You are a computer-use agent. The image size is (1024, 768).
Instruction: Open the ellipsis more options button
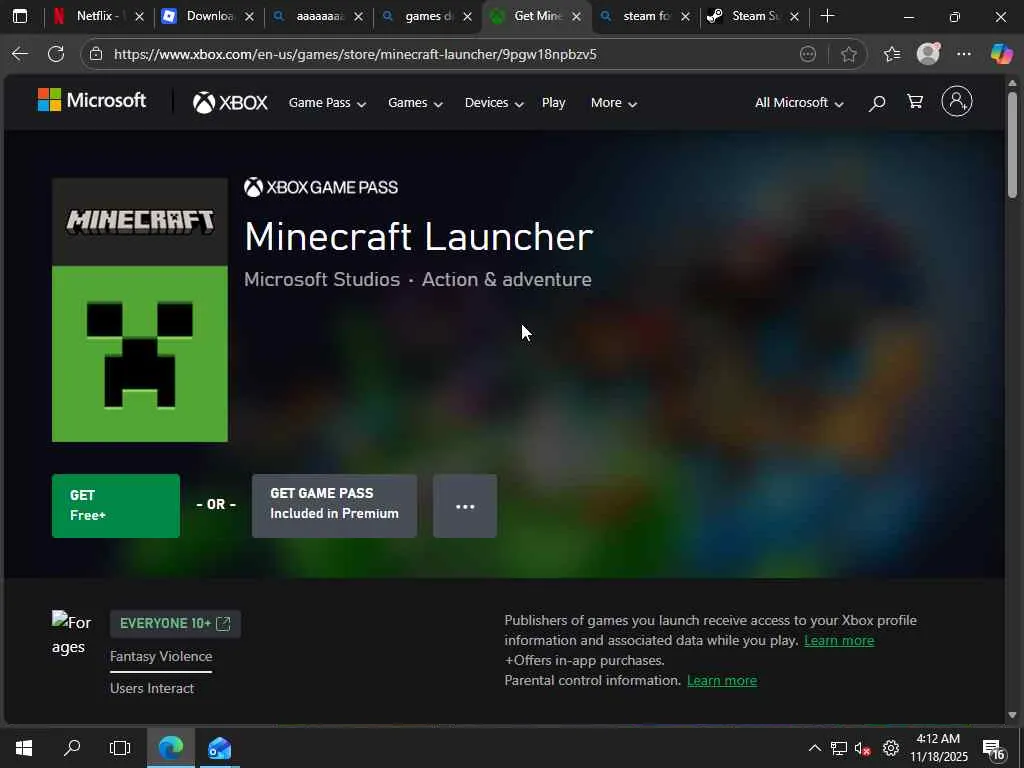465,506
